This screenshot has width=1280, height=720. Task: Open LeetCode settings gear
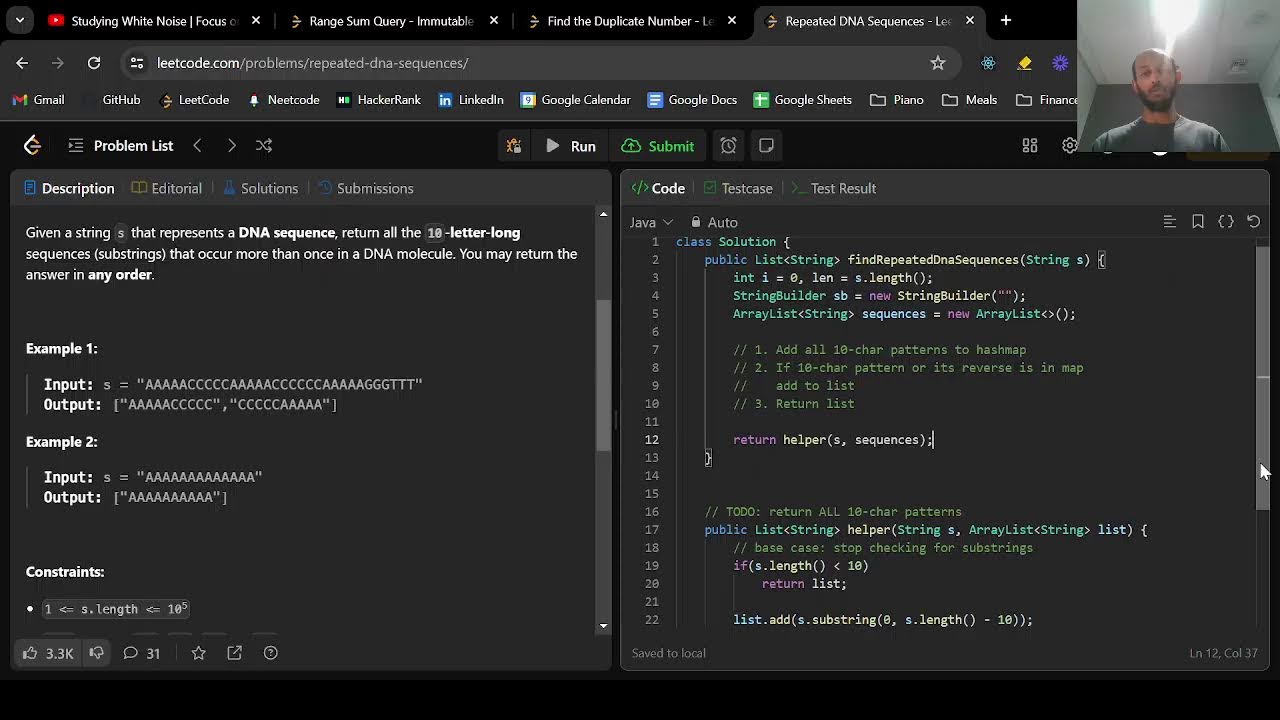pyautogui.click(x=1069, y=146)
